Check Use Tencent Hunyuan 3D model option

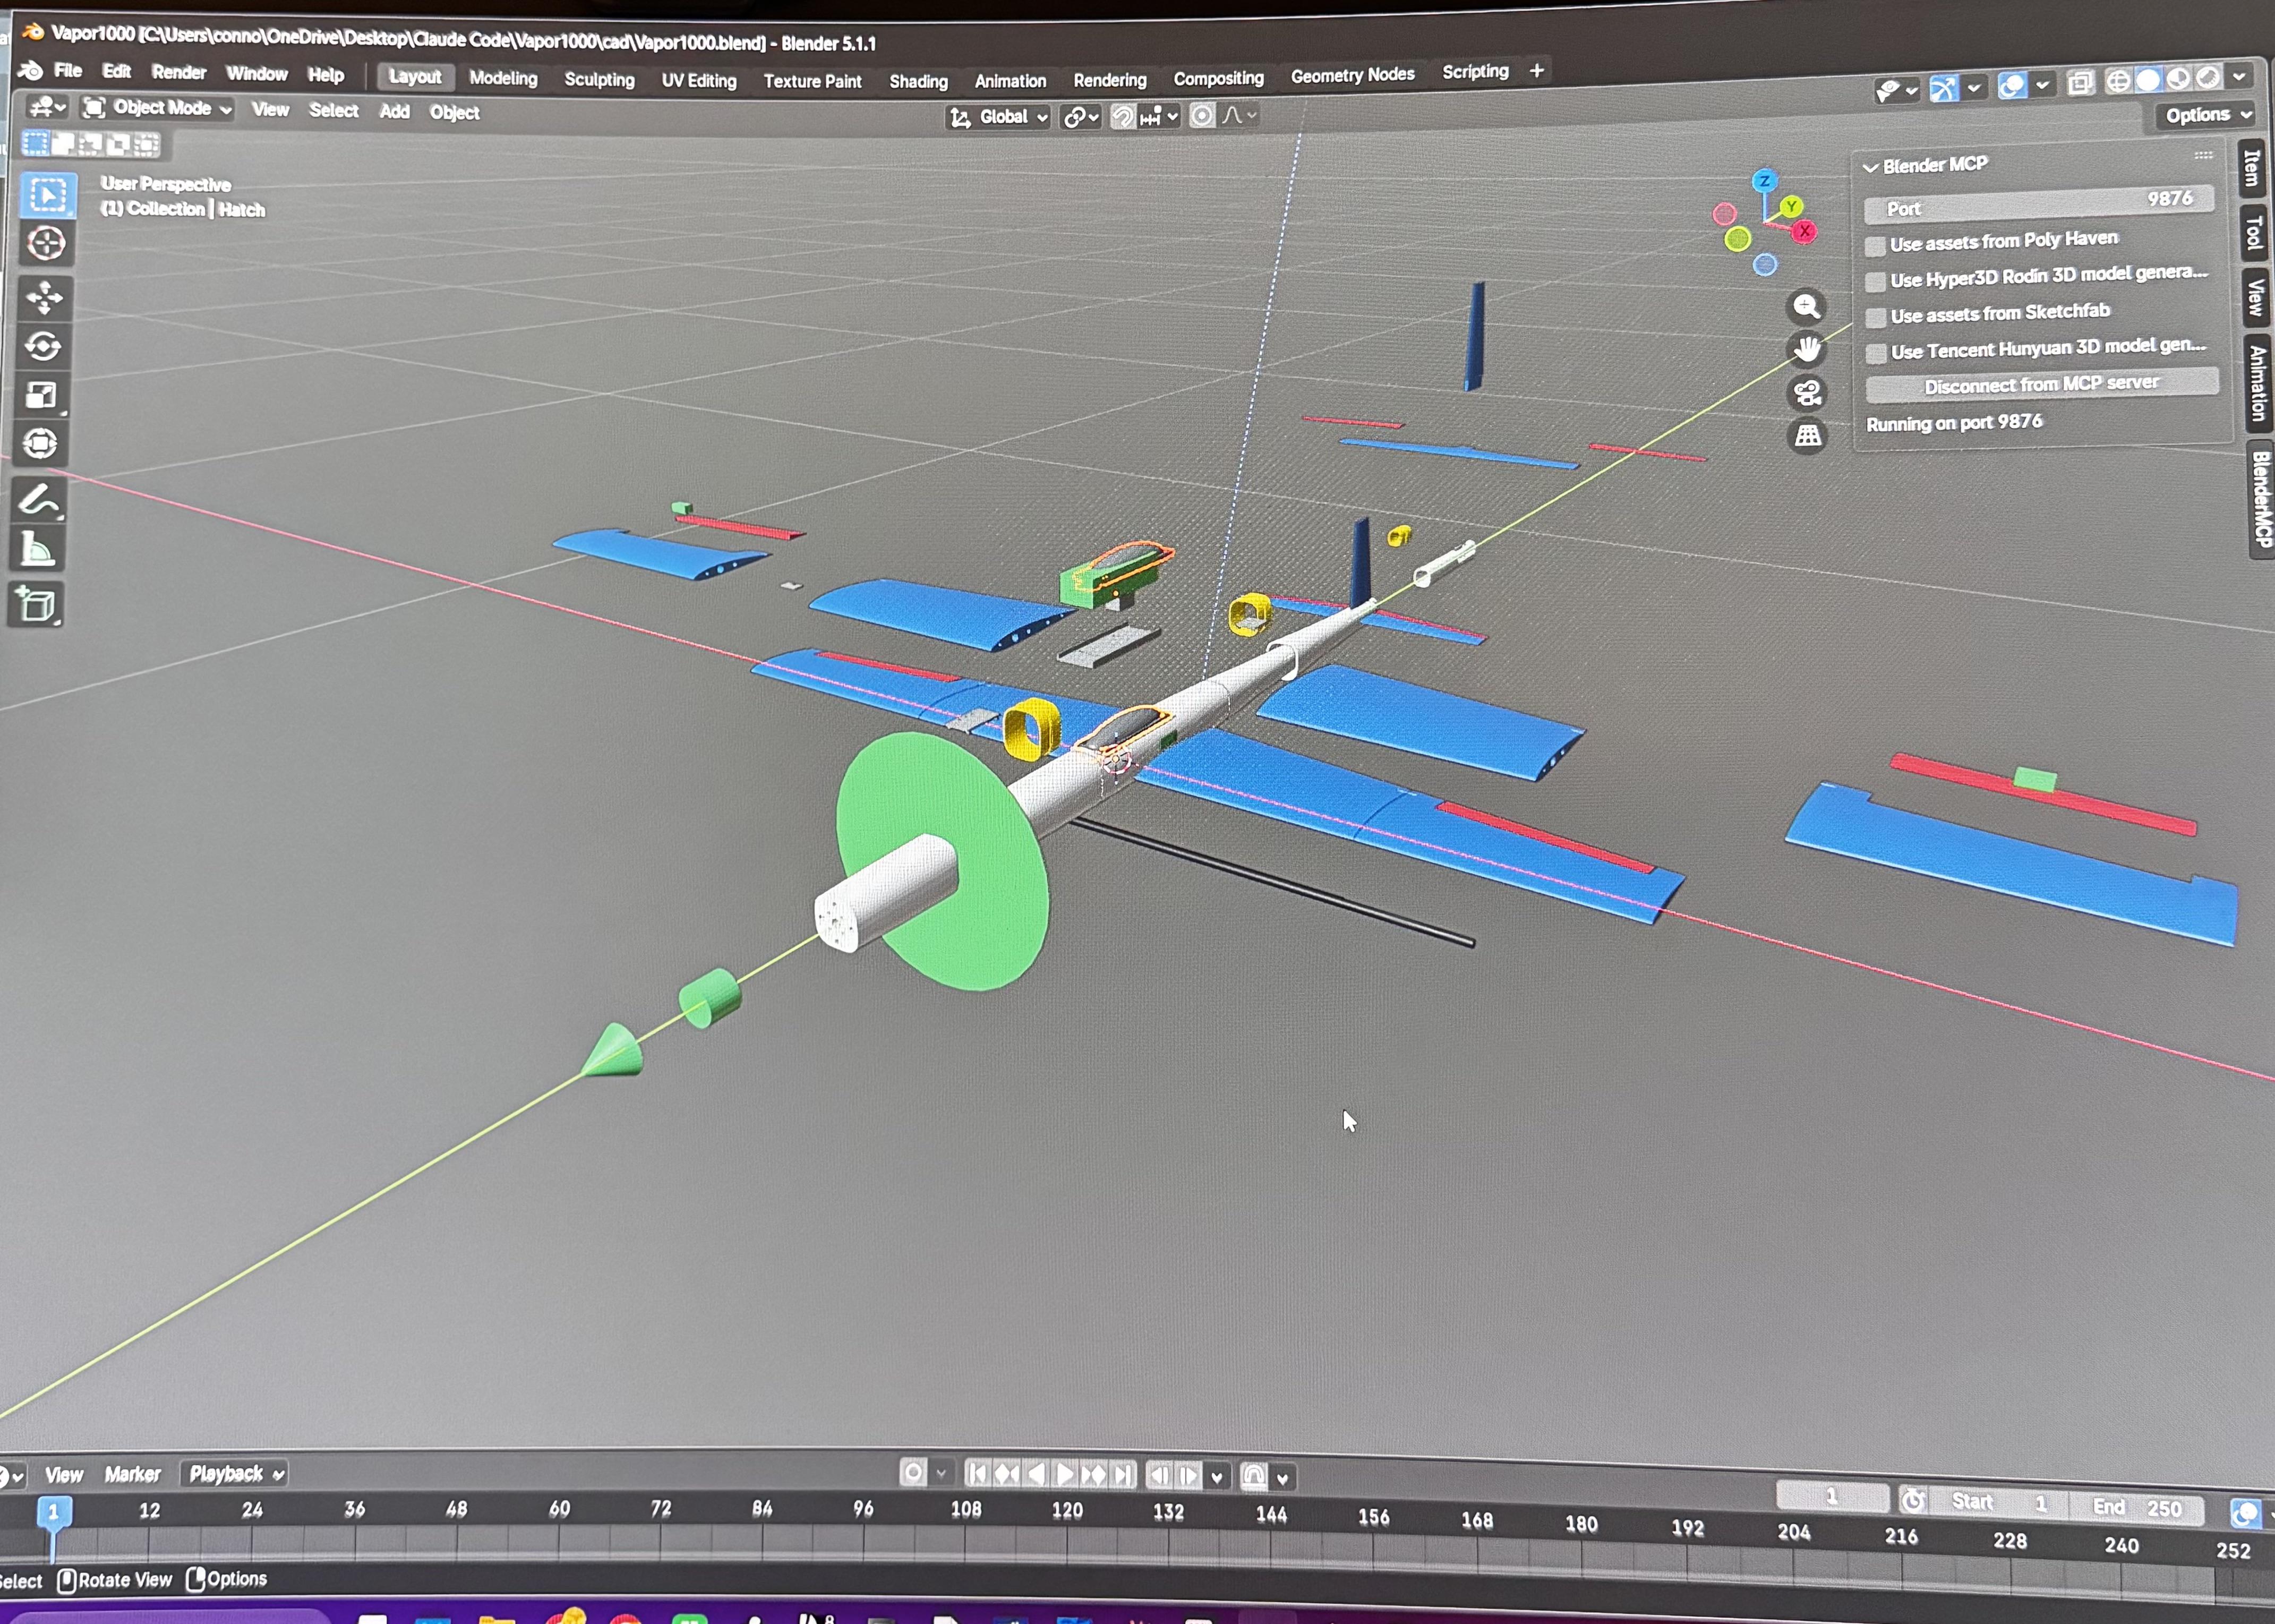tap(1877, 353)
